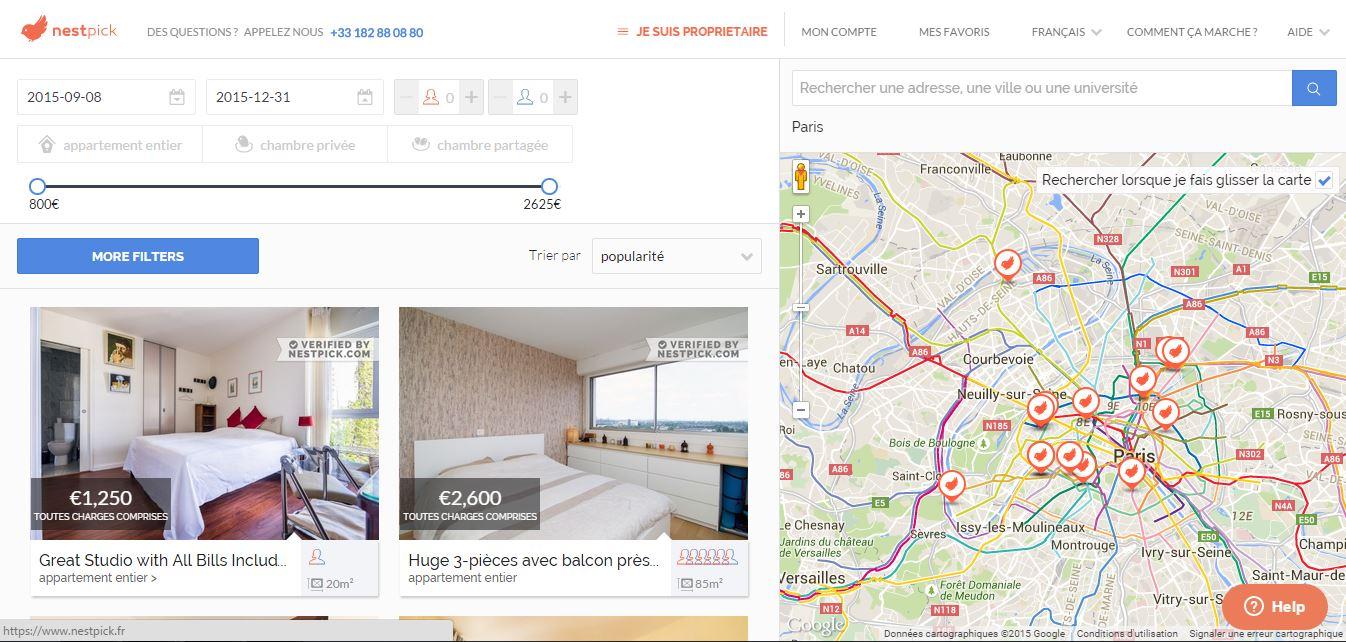Click the blue search magnifier button

tap(1314, 88)
